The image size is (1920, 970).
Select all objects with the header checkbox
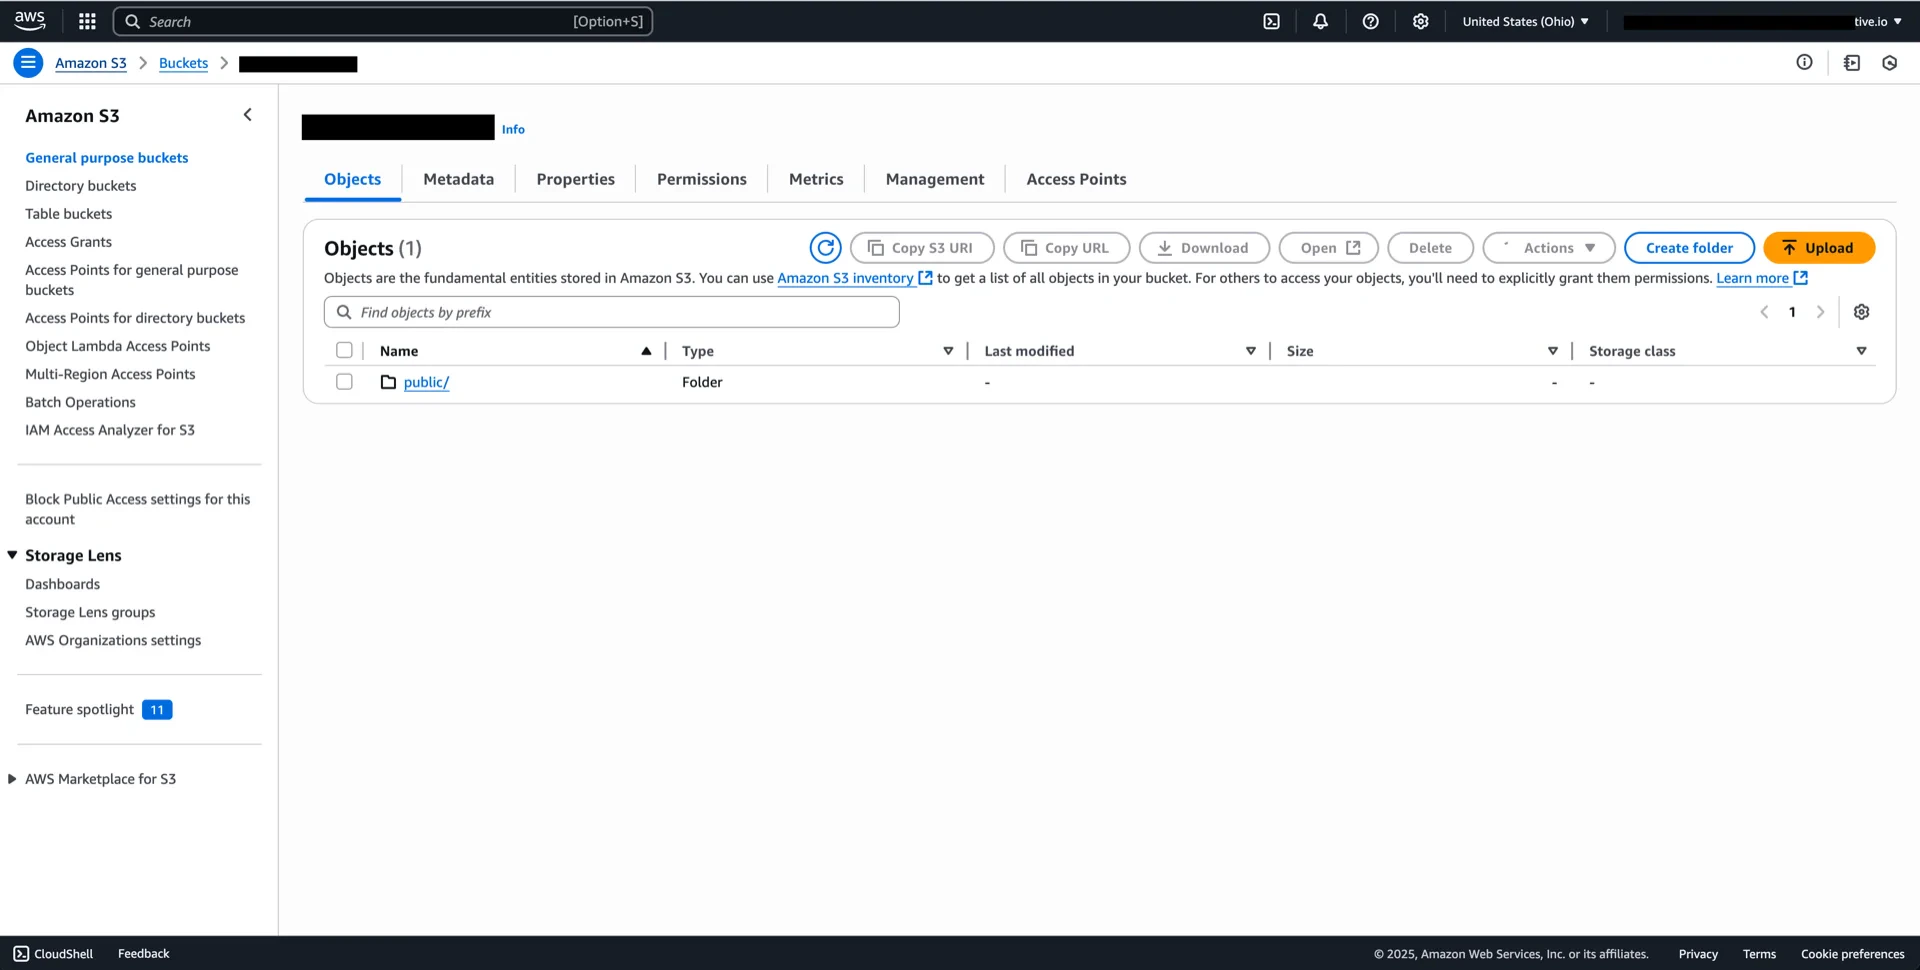click(344, 350)
